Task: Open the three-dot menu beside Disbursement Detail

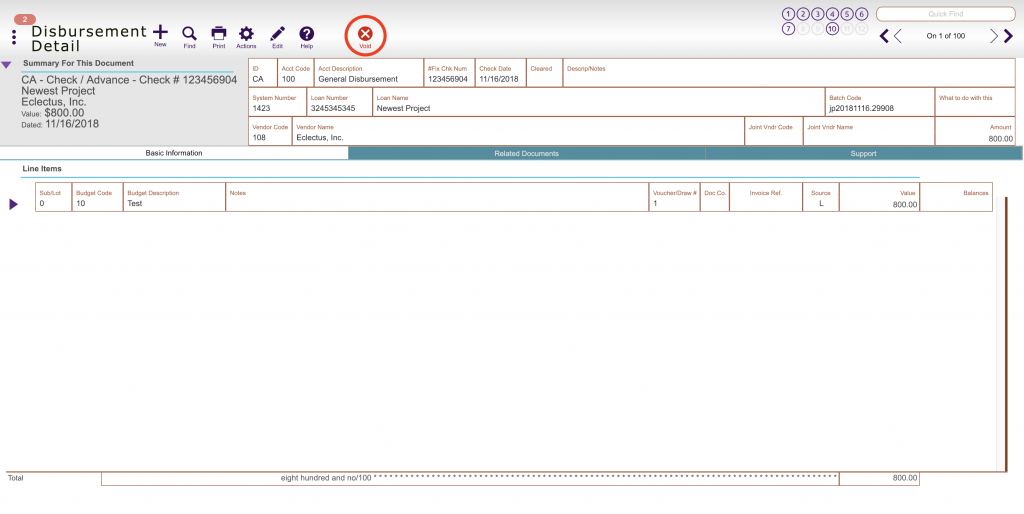Action: (14, 37)
